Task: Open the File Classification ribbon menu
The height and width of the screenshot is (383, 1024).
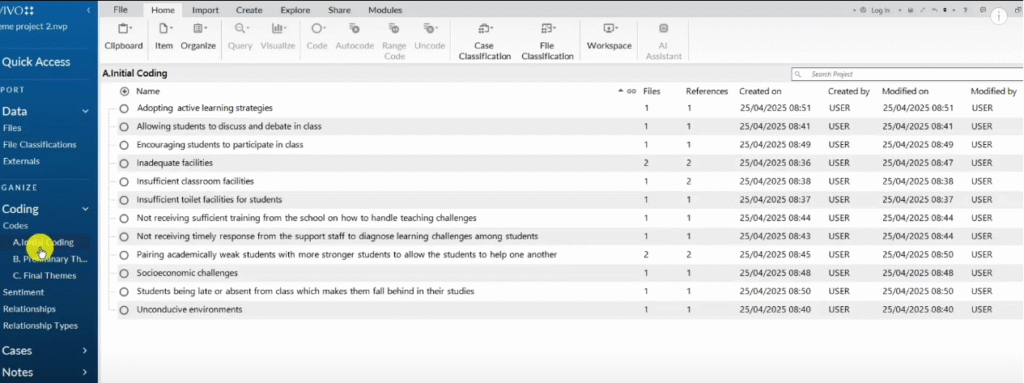Action: coord(547,42)
